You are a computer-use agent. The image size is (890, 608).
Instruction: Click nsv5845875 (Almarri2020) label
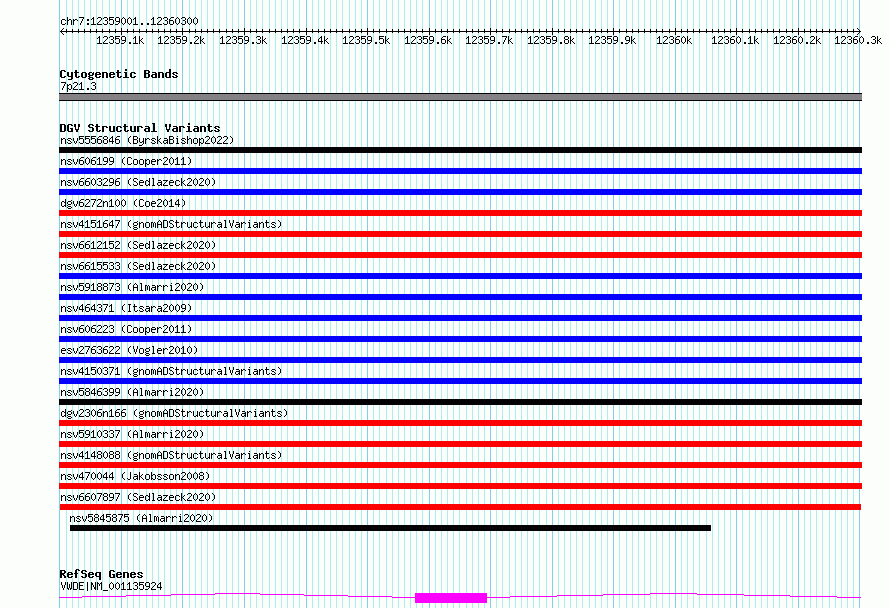(x=141, y=518)
